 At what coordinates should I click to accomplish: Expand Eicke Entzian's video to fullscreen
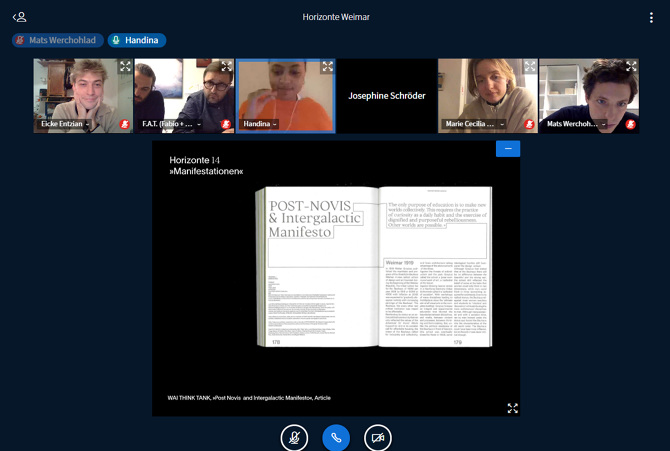(125, 67)
